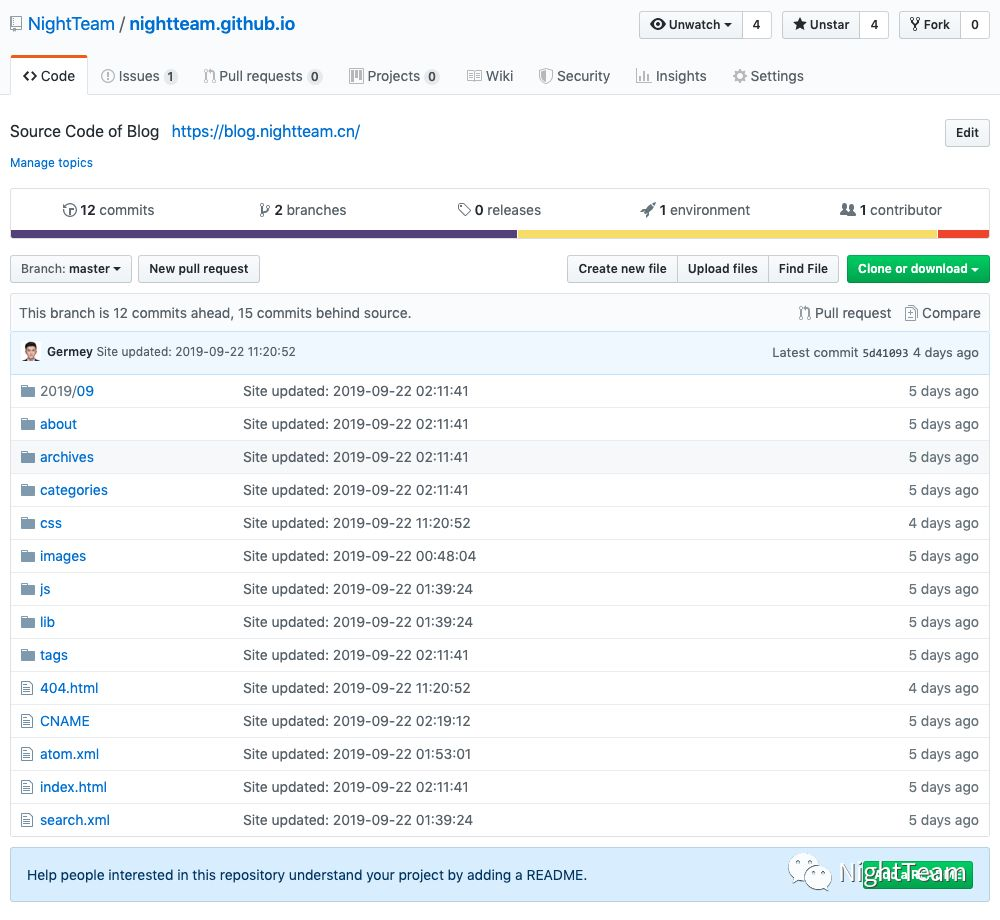
Task: Click the Find File button
Action: [804, 269]
